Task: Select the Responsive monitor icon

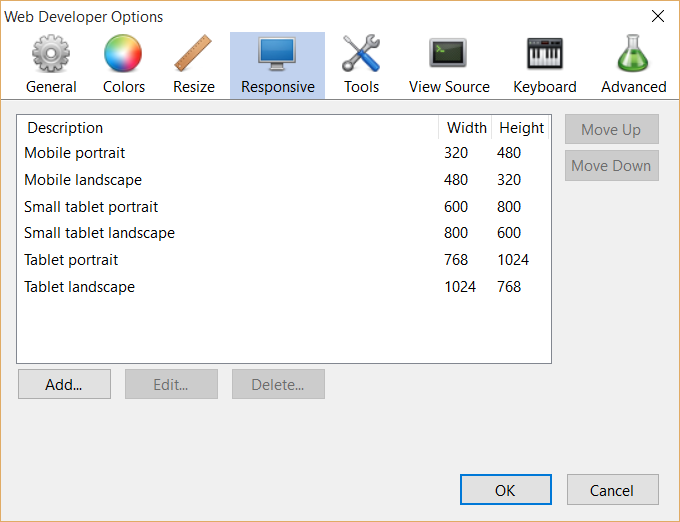Action: [277, 53]
